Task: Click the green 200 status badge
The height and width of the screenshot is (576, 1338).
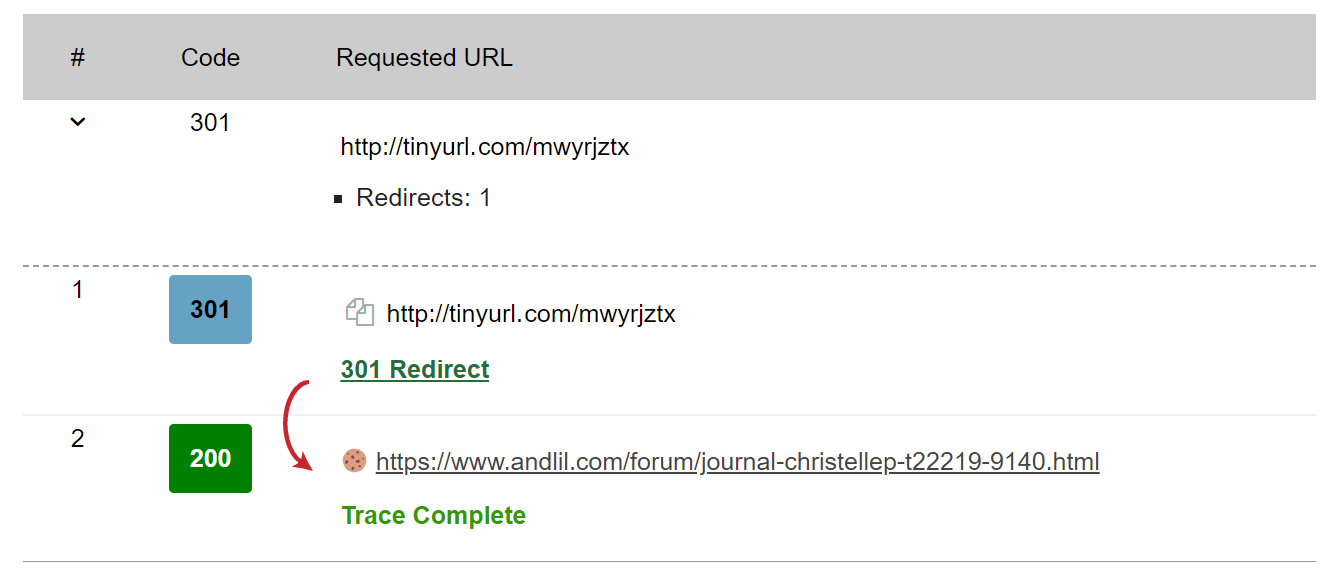Action: 210,459
